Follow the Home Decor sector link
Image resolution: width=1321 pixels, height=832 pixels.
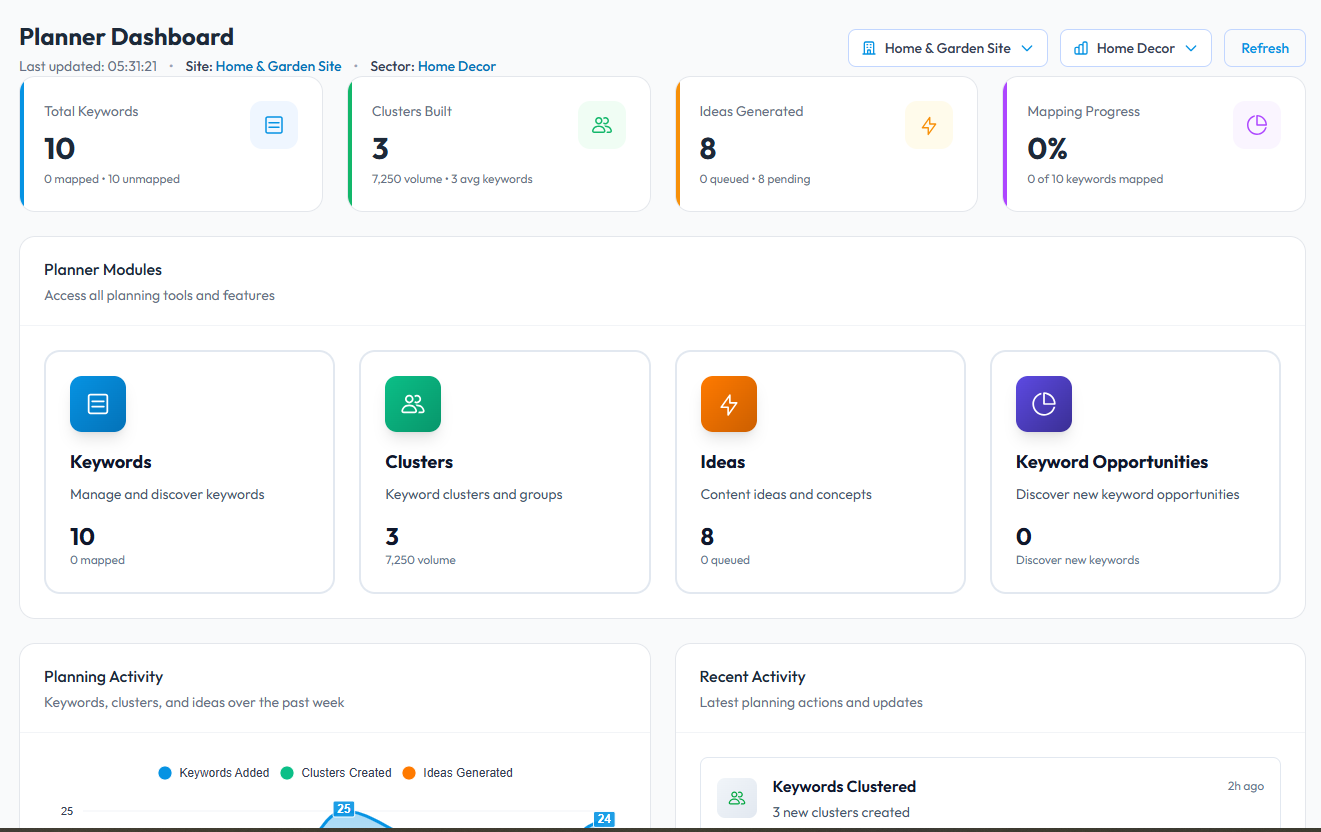[457, 67]
